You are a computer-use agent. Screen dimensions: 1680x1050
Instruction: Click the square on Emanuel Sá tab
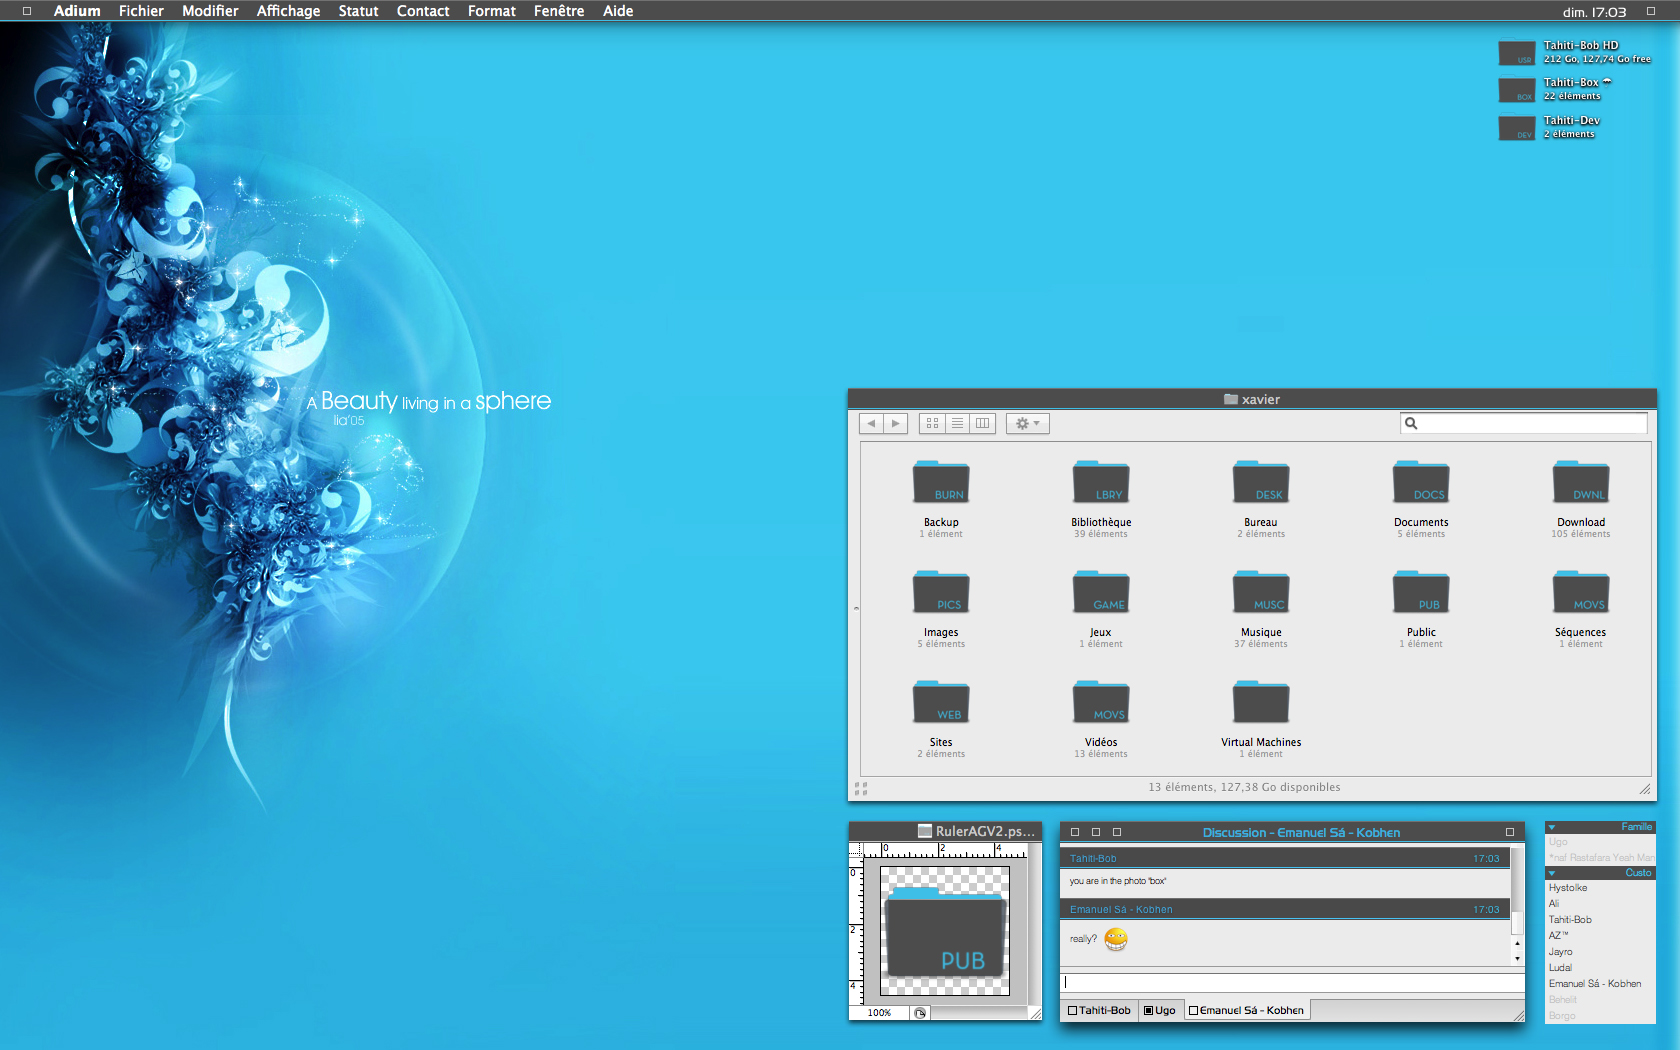[x=1193, y=1010]
